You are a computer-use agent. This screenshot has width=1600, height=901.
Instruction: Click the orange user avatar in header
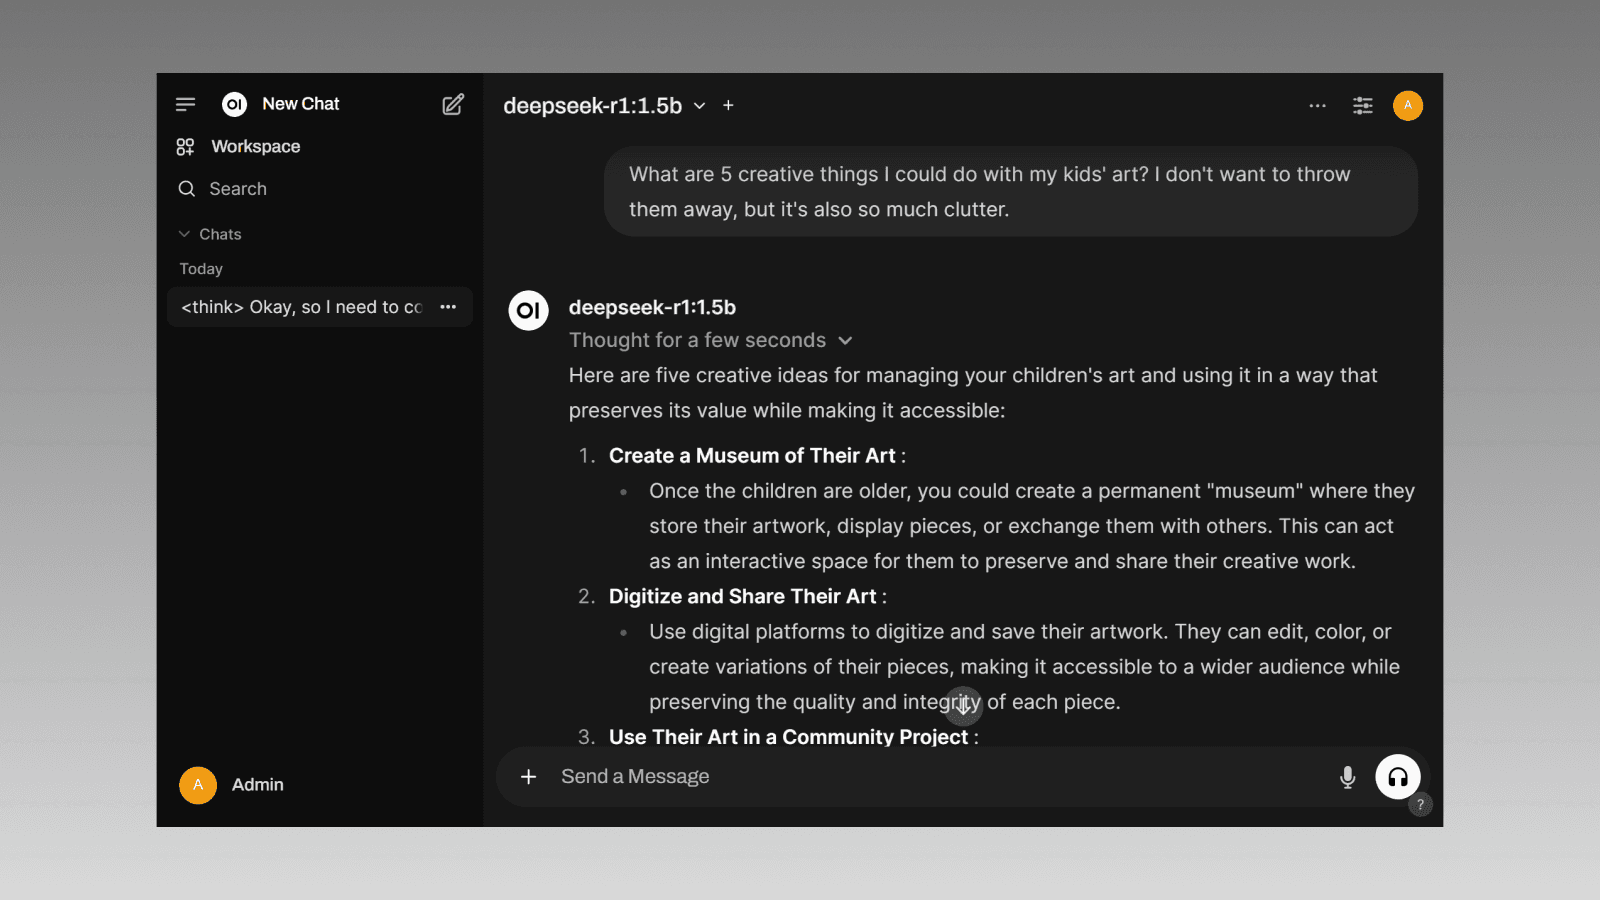pos(1408,105)
